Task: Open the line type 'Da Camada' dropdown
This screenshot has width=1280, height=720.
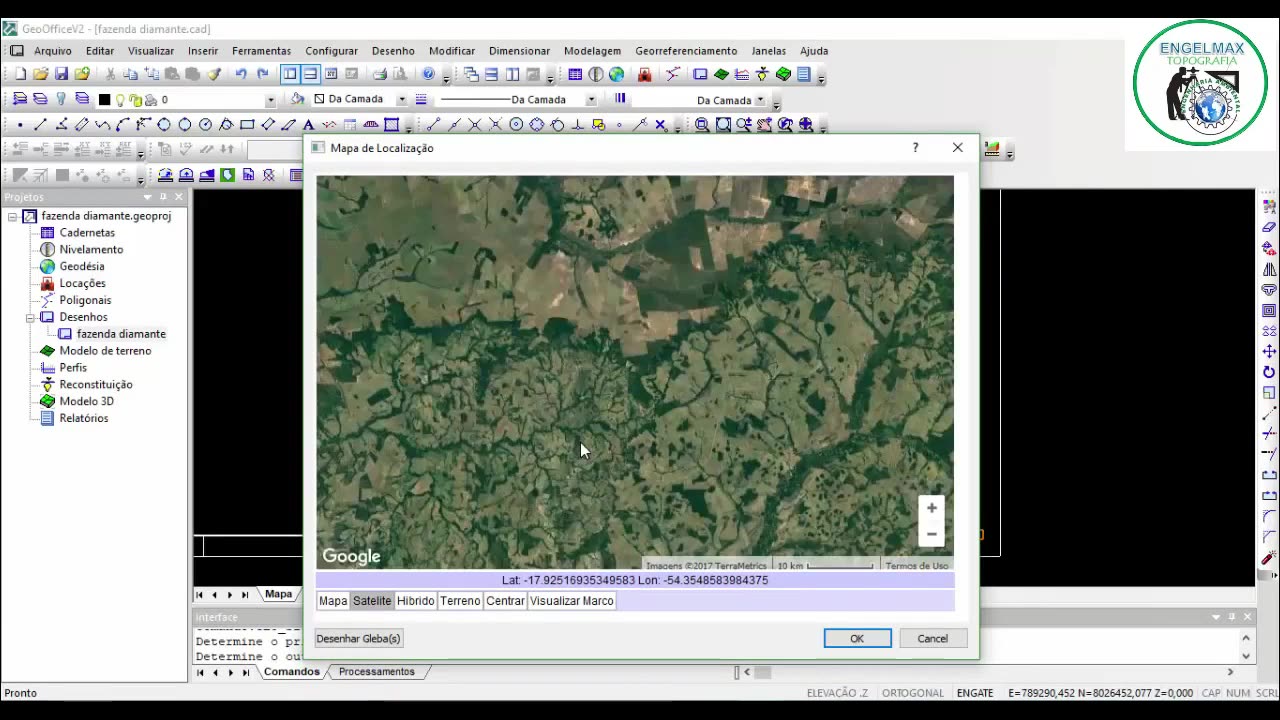Action: pos(591,99)
